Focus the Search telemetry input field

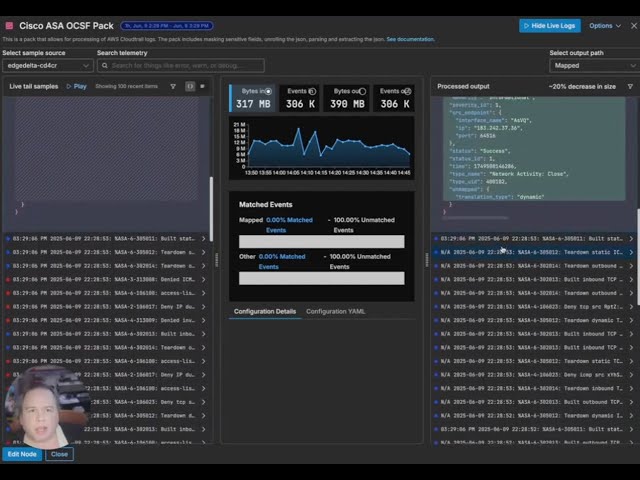tap(181, 65)
